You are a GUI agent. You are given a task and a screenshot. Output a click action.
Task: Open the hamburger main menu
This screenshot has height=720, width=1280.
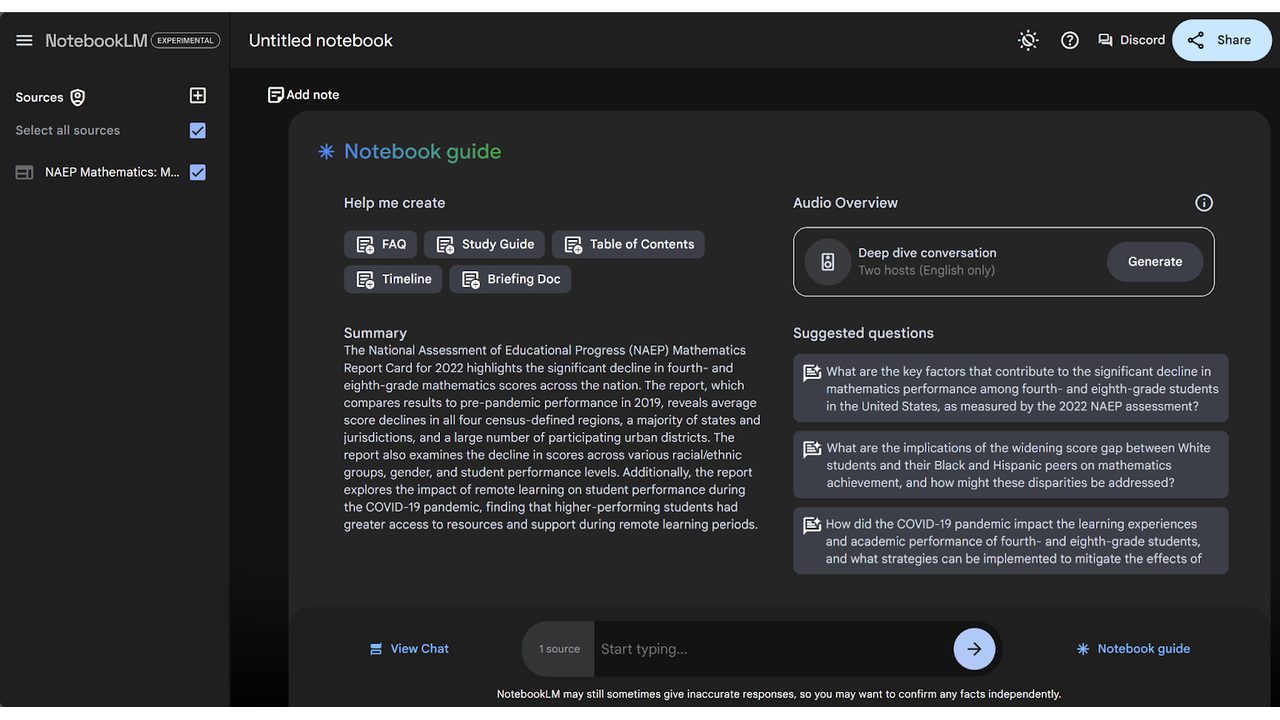[24, 40]
